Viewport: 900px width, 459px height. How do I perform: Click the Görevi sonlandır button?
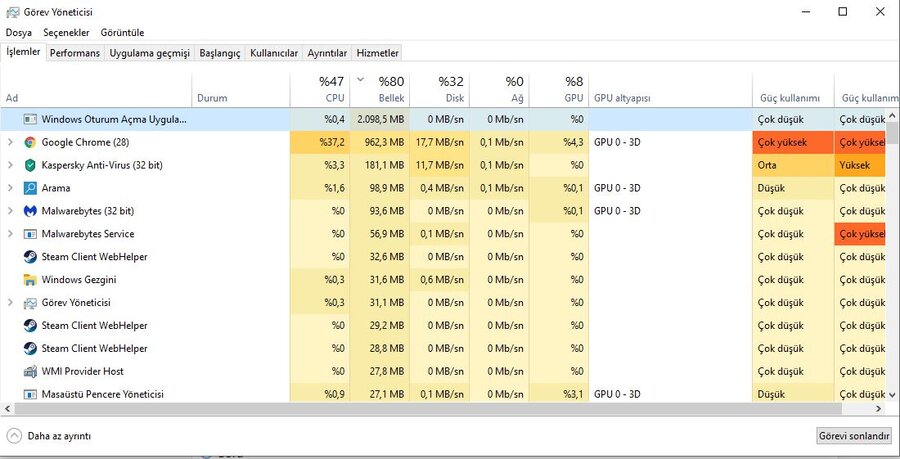click(854, 436)
